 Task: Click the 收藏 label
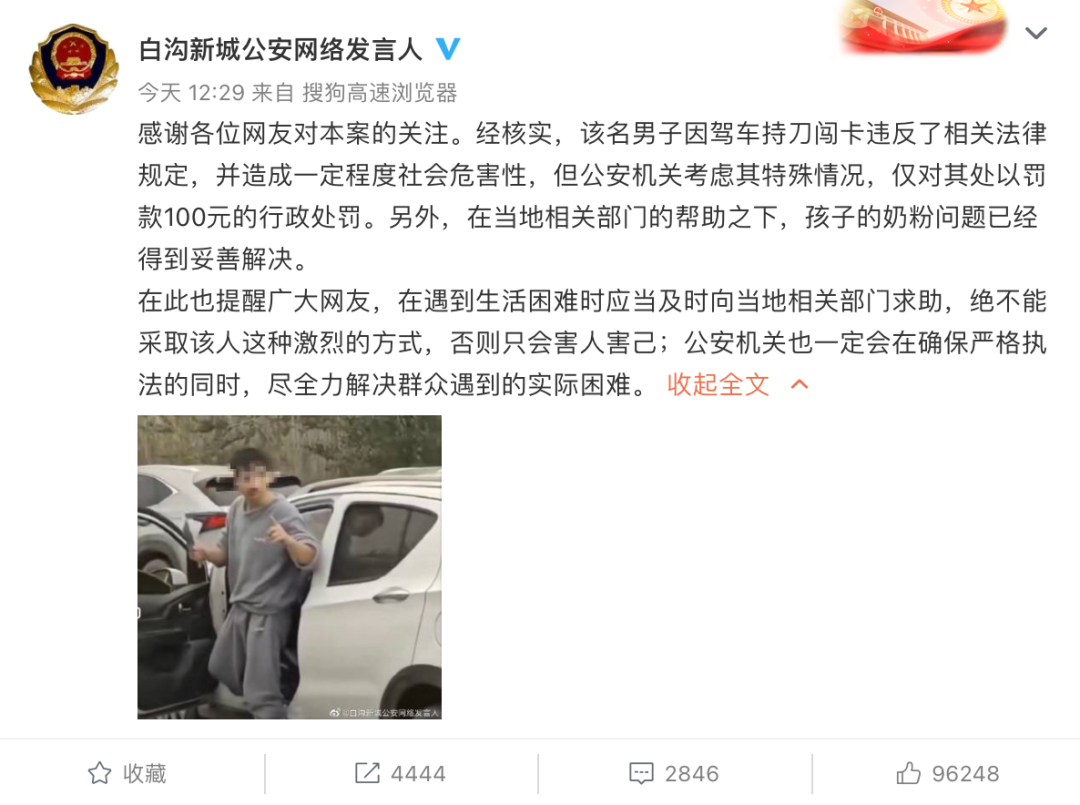145,773
